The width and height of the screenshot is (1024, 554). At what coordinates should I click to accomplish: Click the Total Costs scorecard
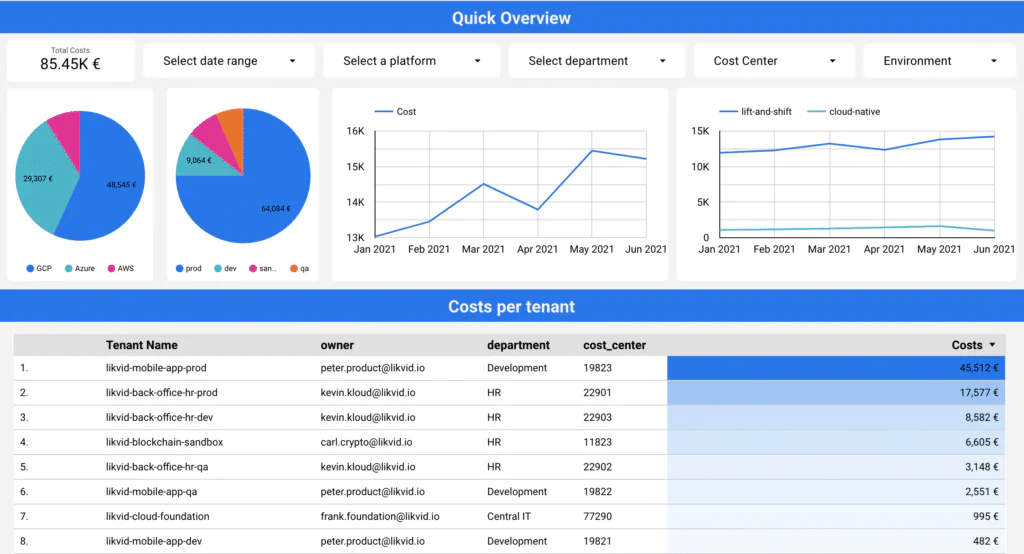tap(71, 60)
